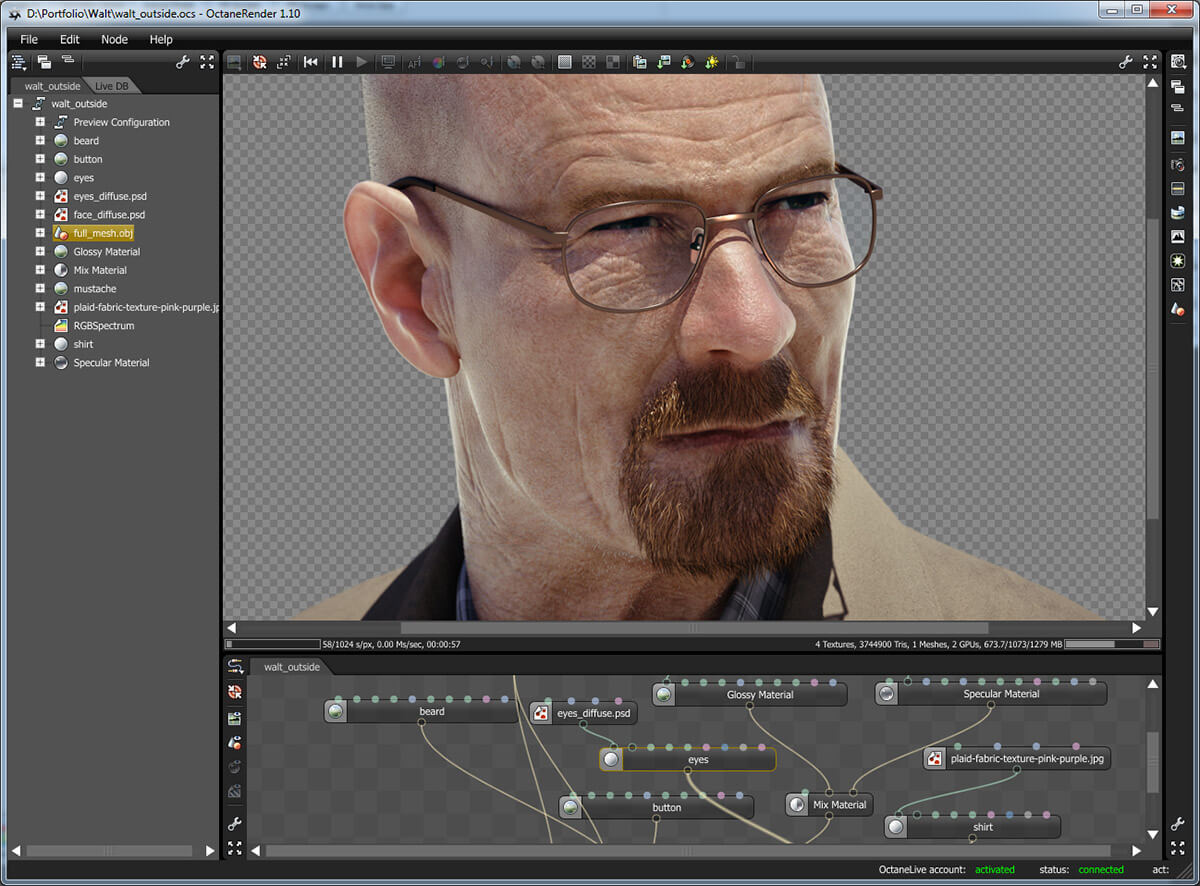The height and width of the screenshot is (886, 1200).
Task: Expand the Preview Configuration tree item
Action: 40,122
